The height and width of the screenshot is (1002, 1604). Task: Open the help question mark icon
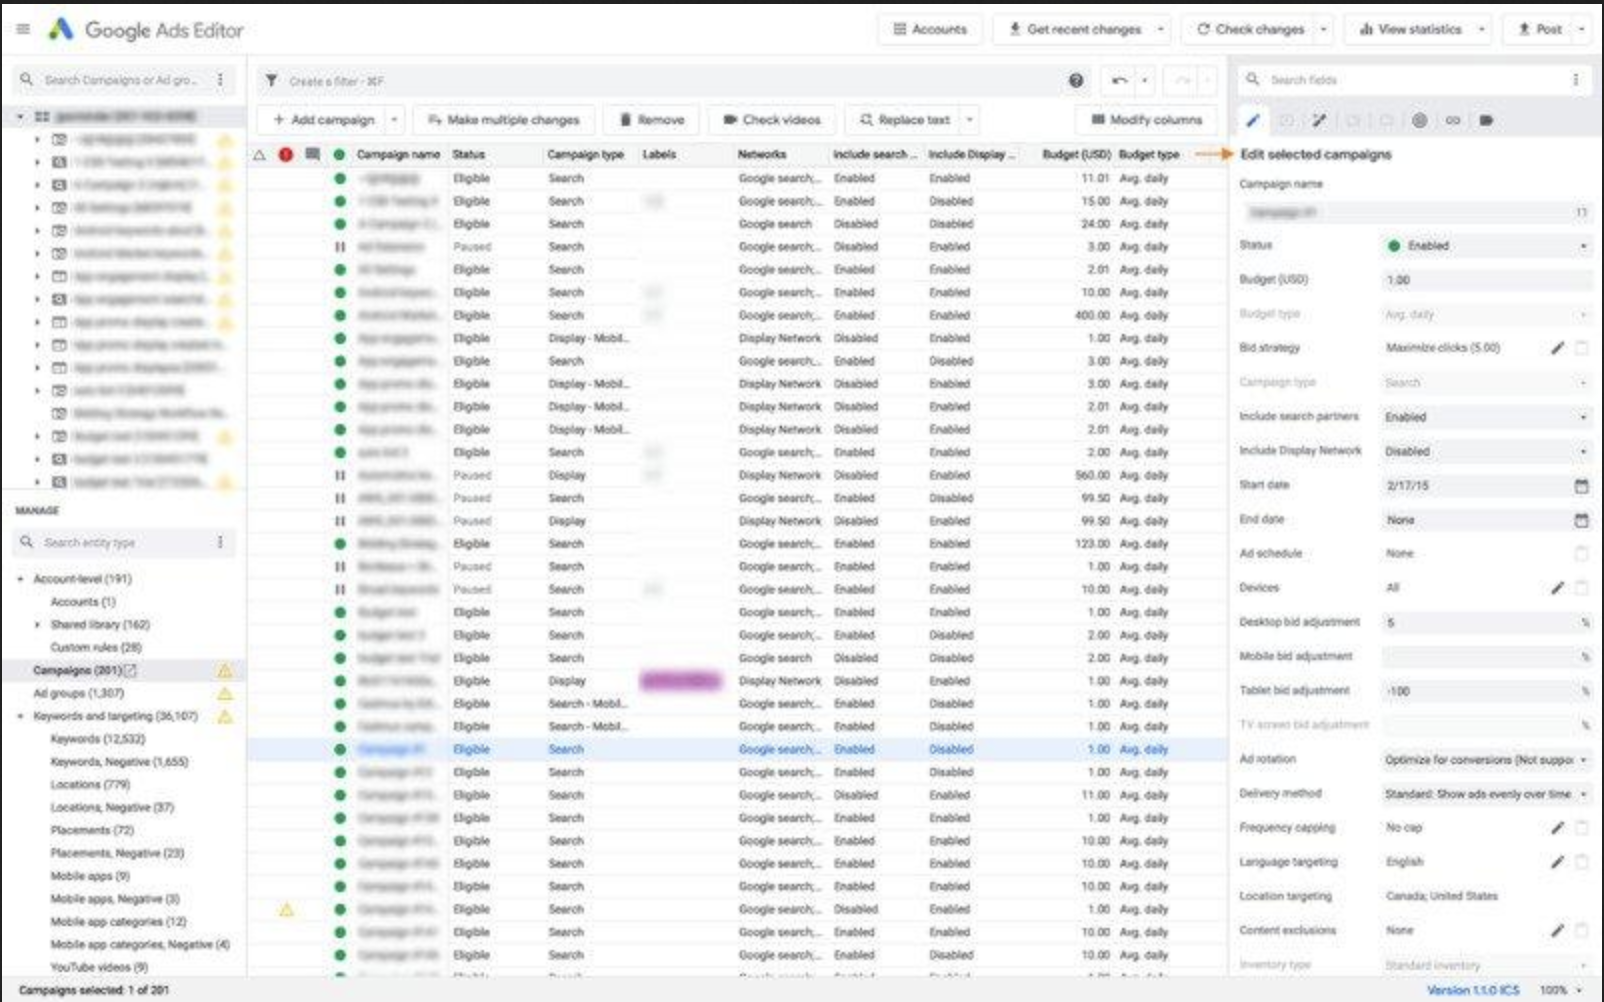click(x=1076, y=80)
